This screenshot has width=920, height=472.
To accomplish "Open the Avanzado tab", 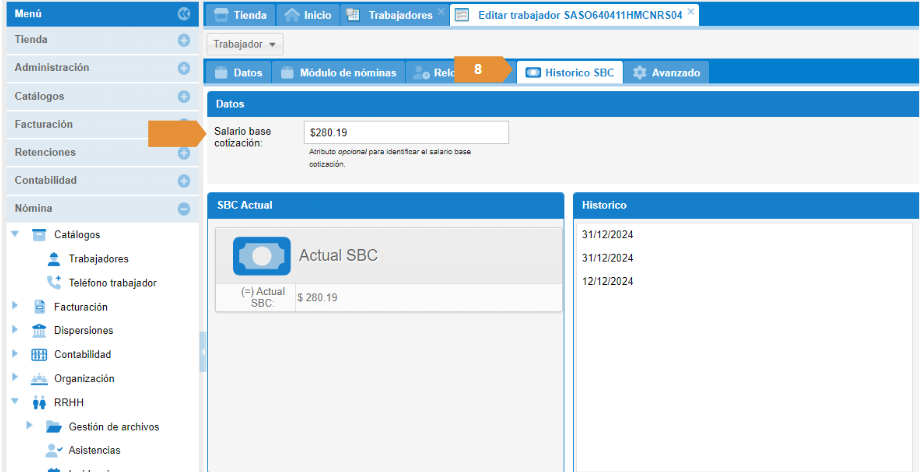I will [x=667, y=73].
